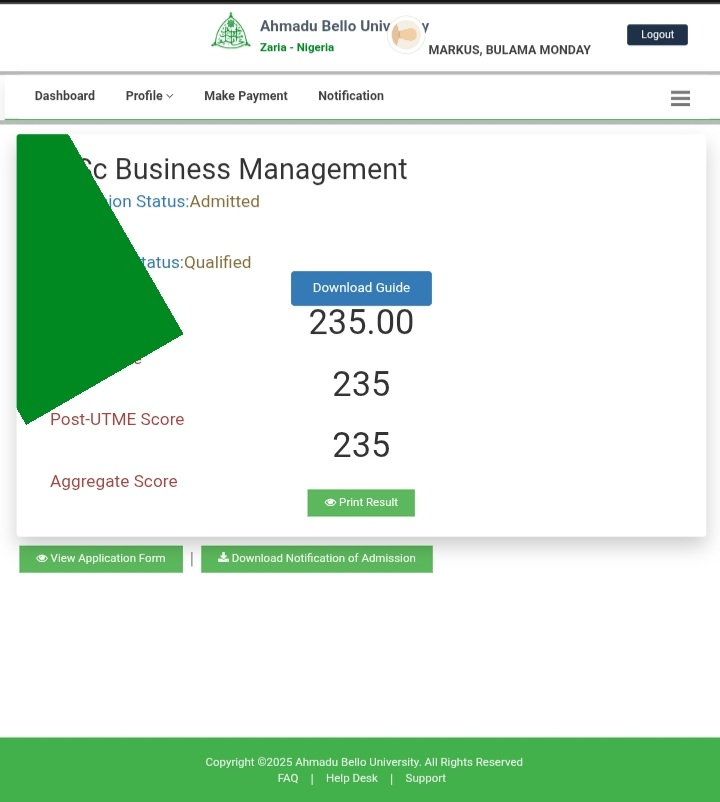Screen dimensions: 720x802
Task: Click the Post-UTME Score label
Action: point(117,420)
